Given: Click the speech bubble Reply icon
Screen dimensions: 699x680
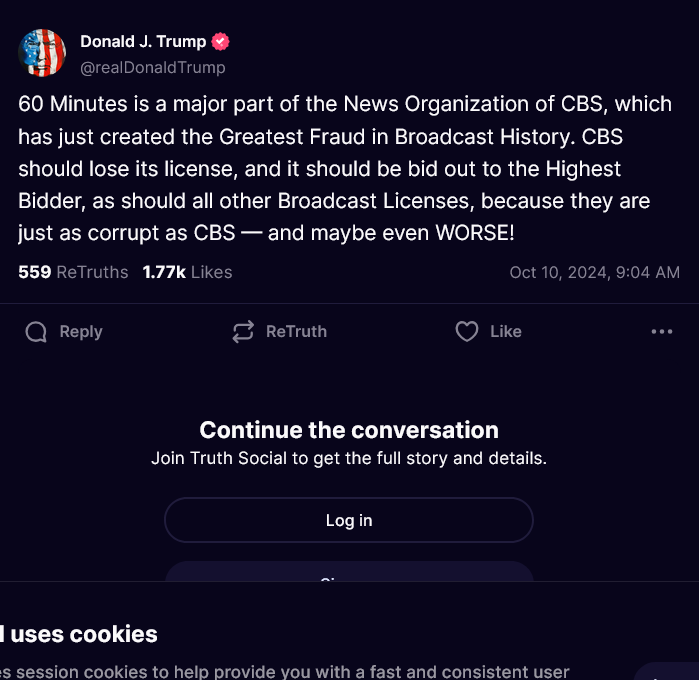Looking at the screenshot, I should 36,332.
